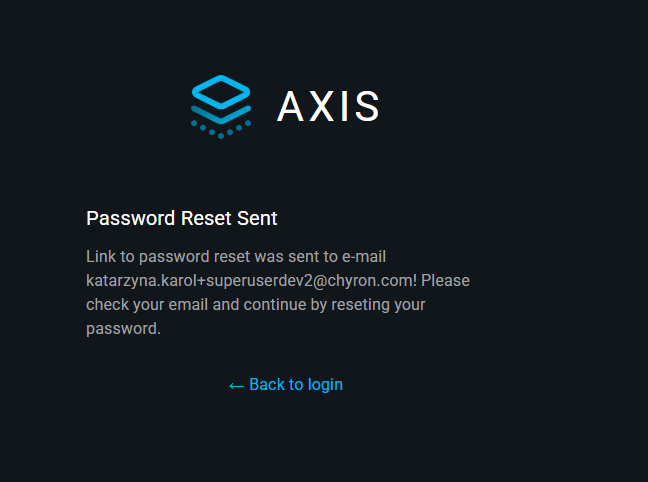Screen dimensions: 648x482
Task: Click the top diamond layer of logo
Action: [x=221, y=91]
